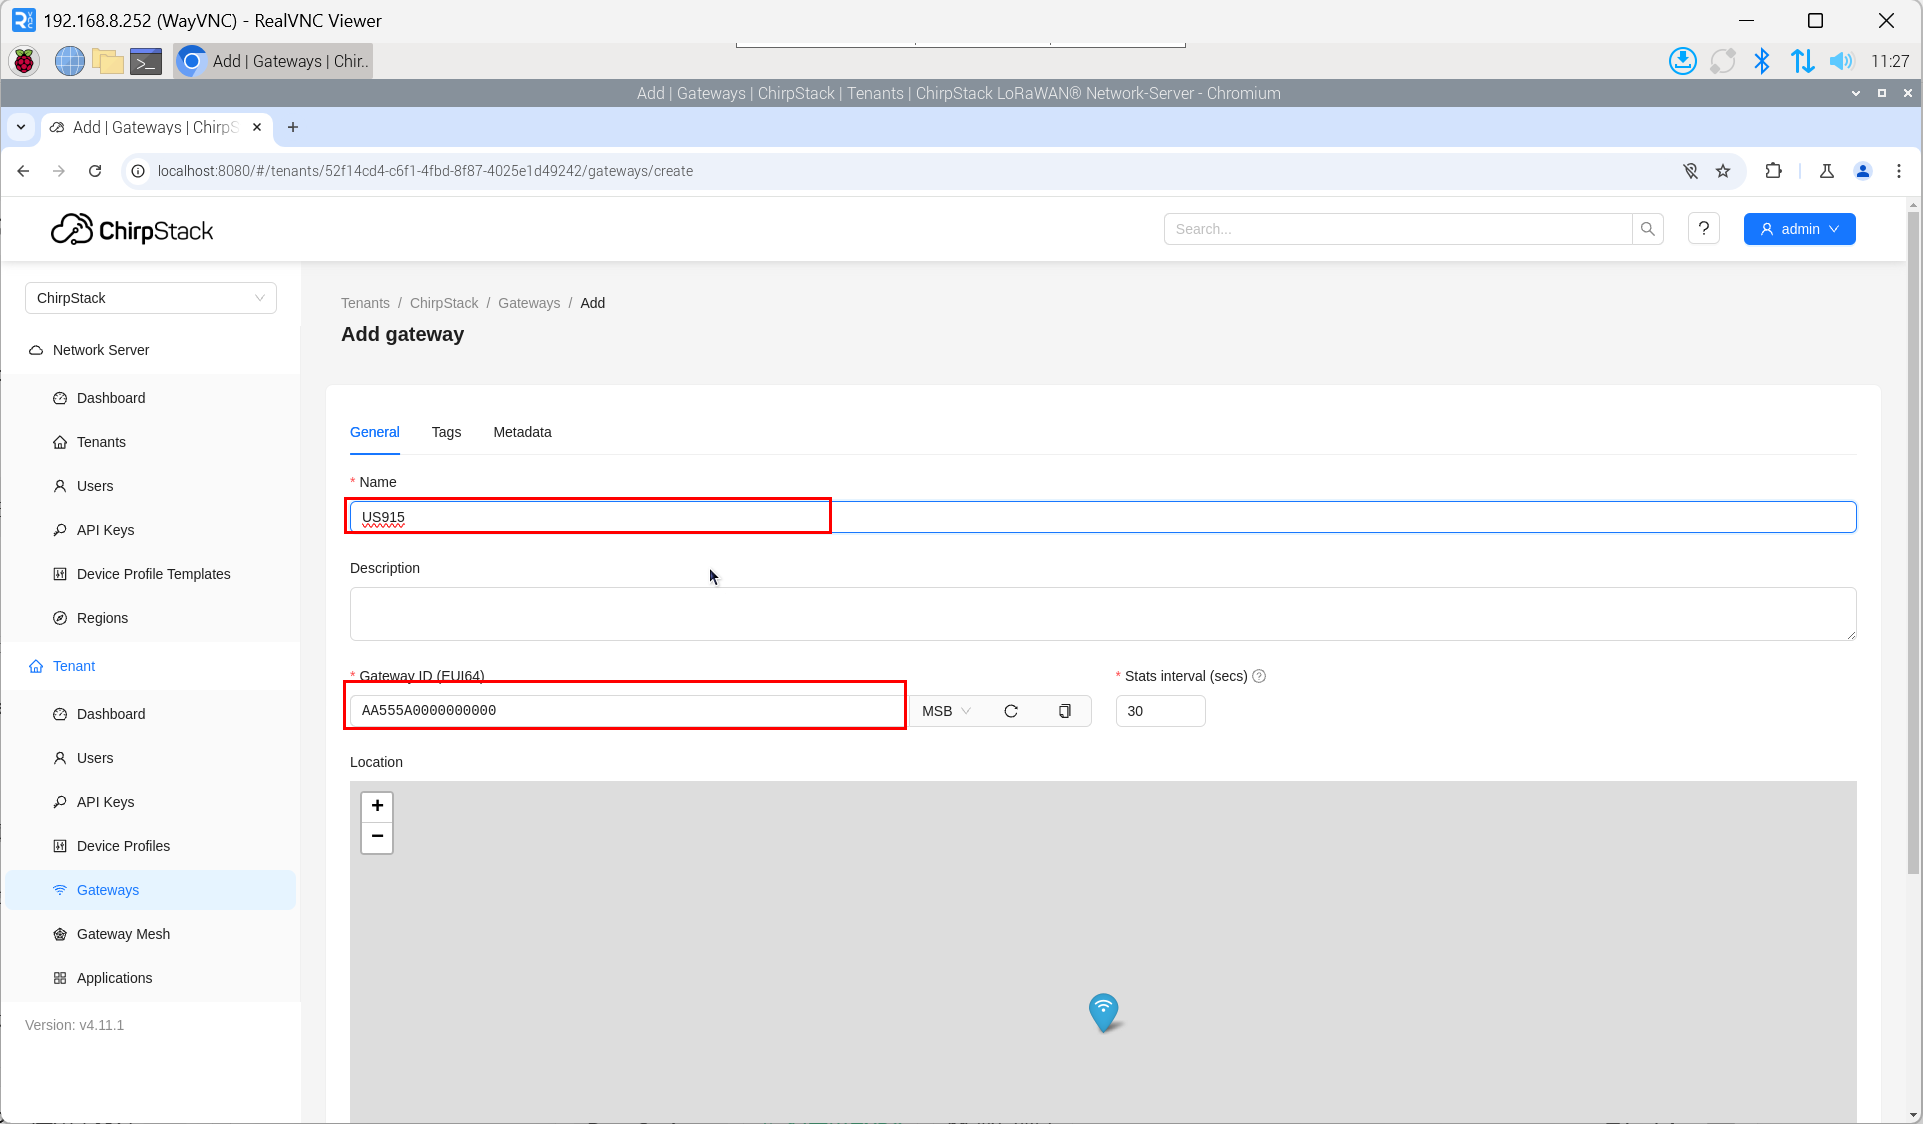Switch to the Tags tab
Viewport: 1923px width, 1124px height.
click(446, 432)
